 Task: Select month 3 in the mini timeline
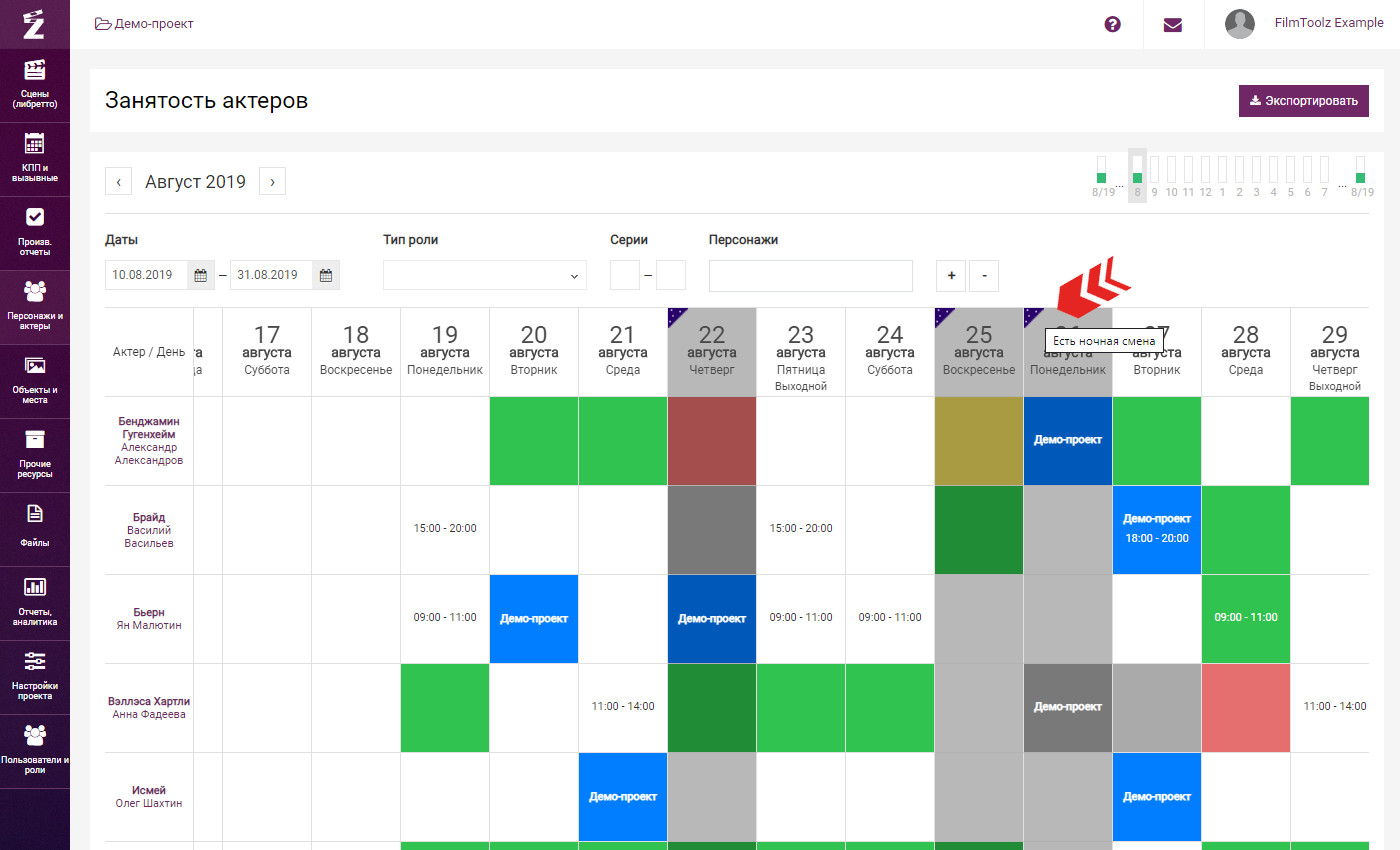tap(1256, 176)
